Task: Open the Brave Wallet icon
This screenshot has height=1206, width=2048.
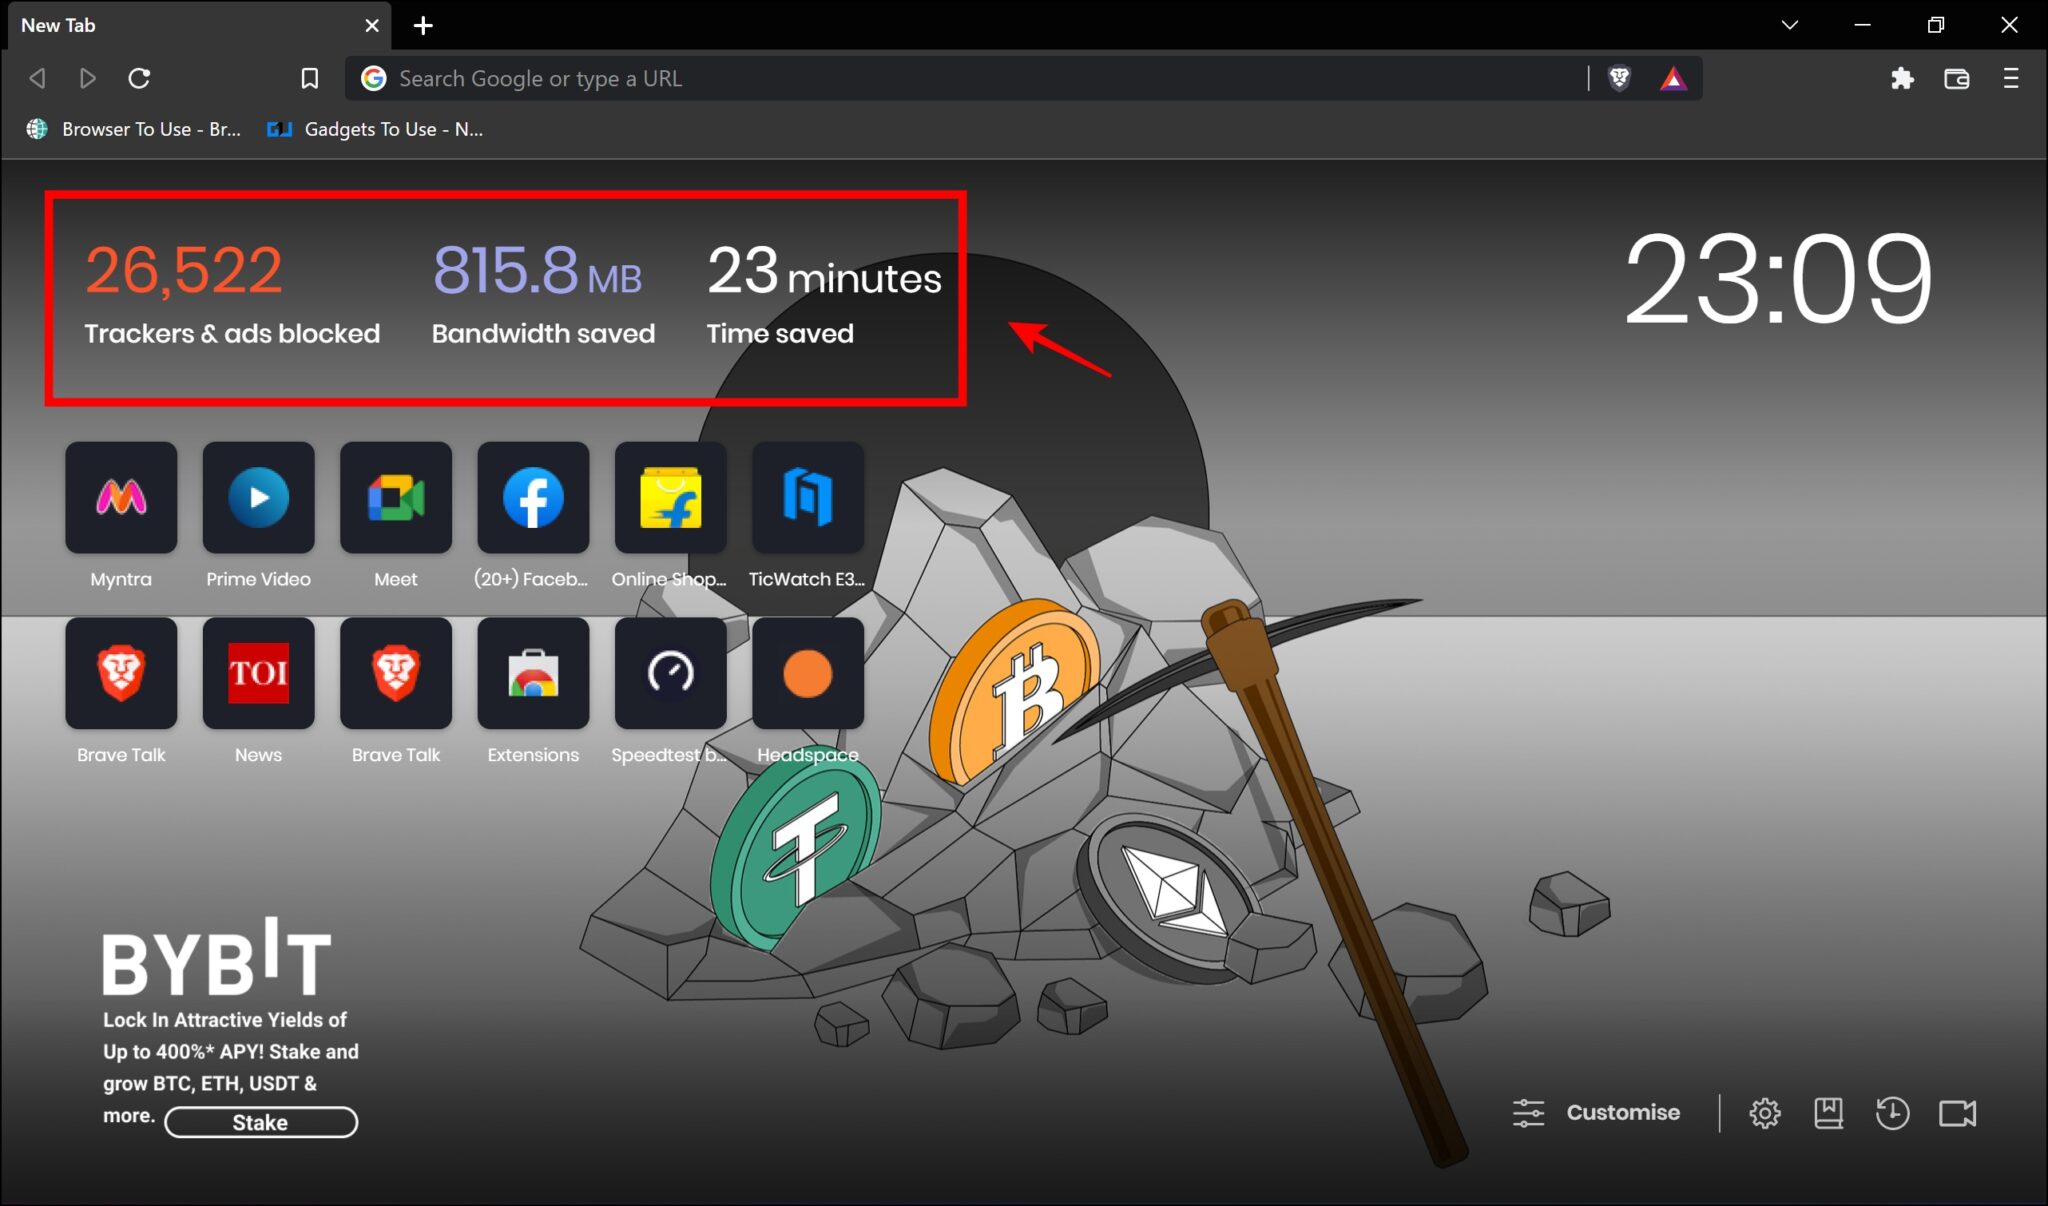Action: tap(1956, 78)
